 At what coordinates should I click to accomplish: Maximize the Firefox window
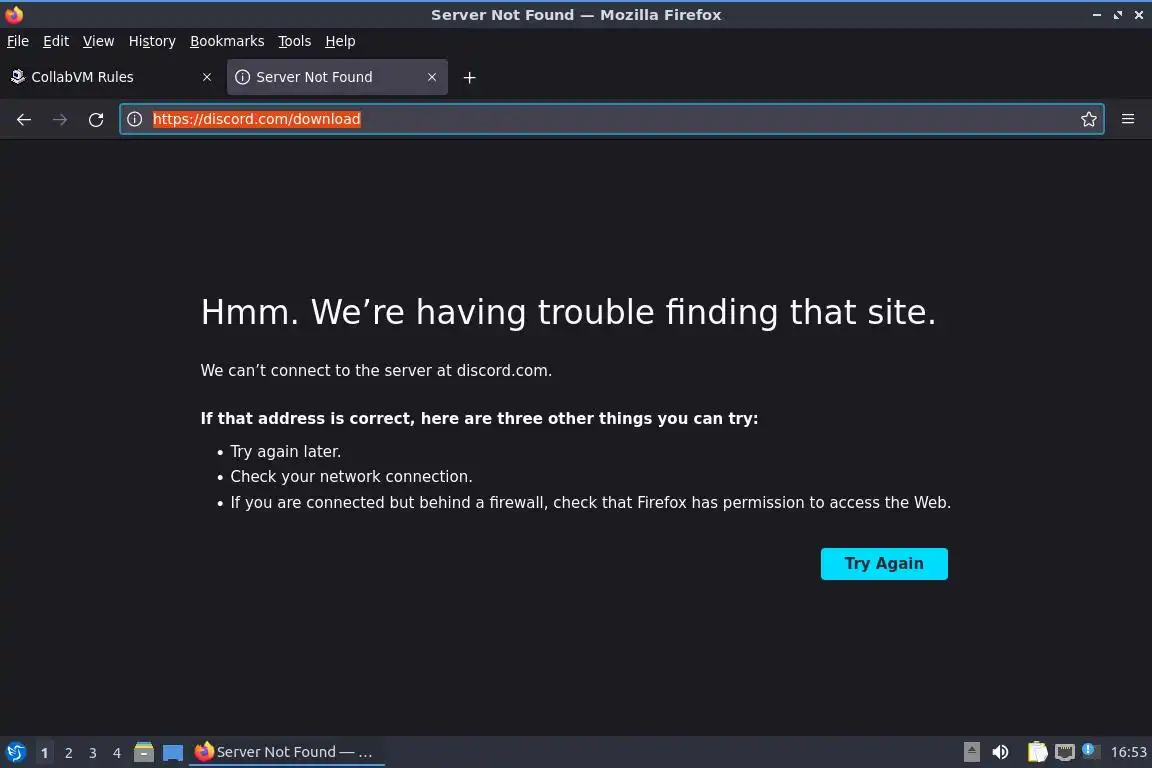[1117, 15]
